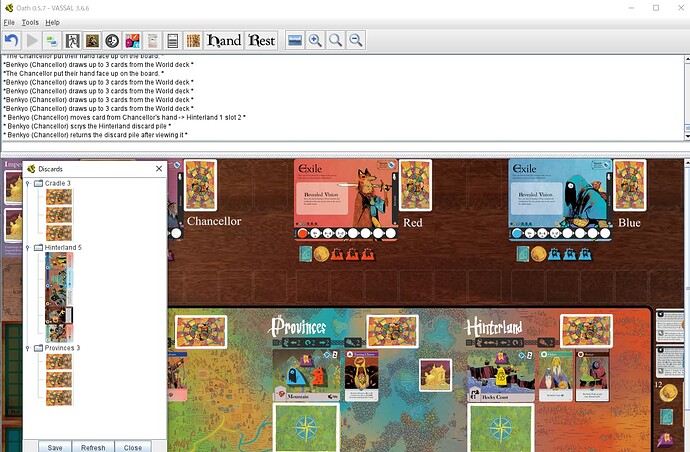The width and height of the screenshot is (690, 452).
Task: Open the server connection icon
Action: pos(52,41)
